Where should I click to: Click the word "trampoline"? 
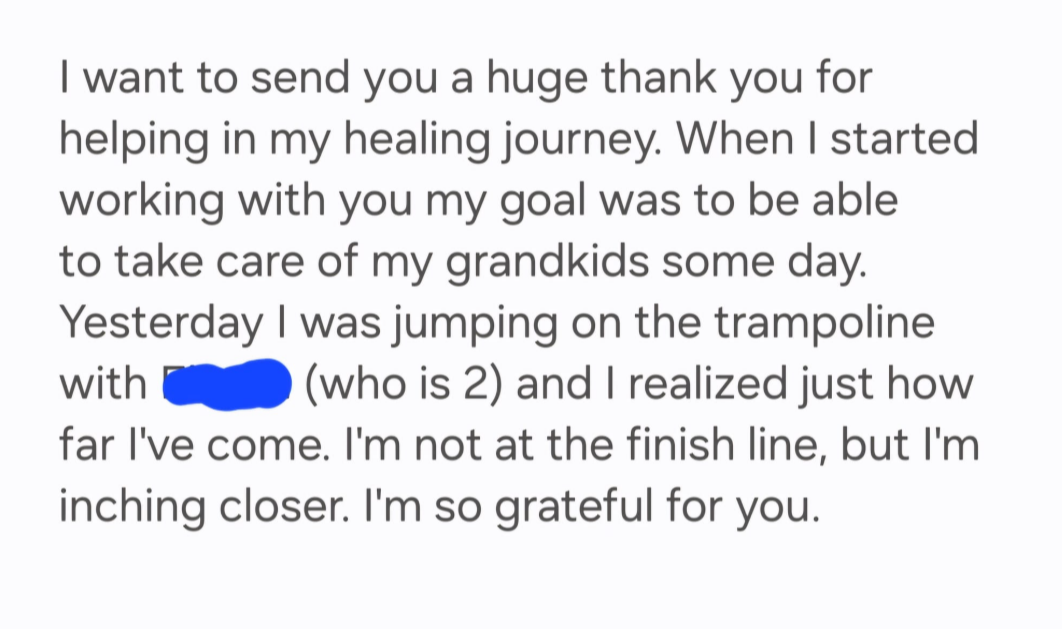click(x=825, y=322)
